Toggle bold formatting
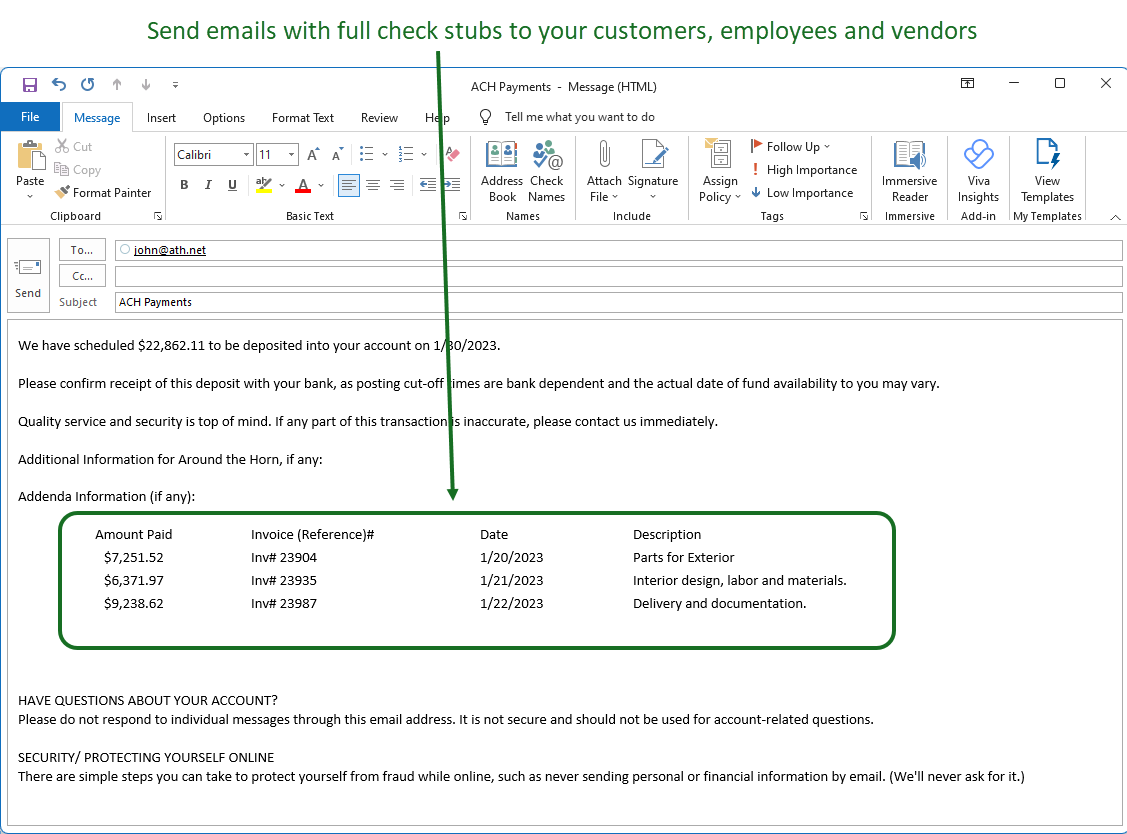 (x=184, y=185)
